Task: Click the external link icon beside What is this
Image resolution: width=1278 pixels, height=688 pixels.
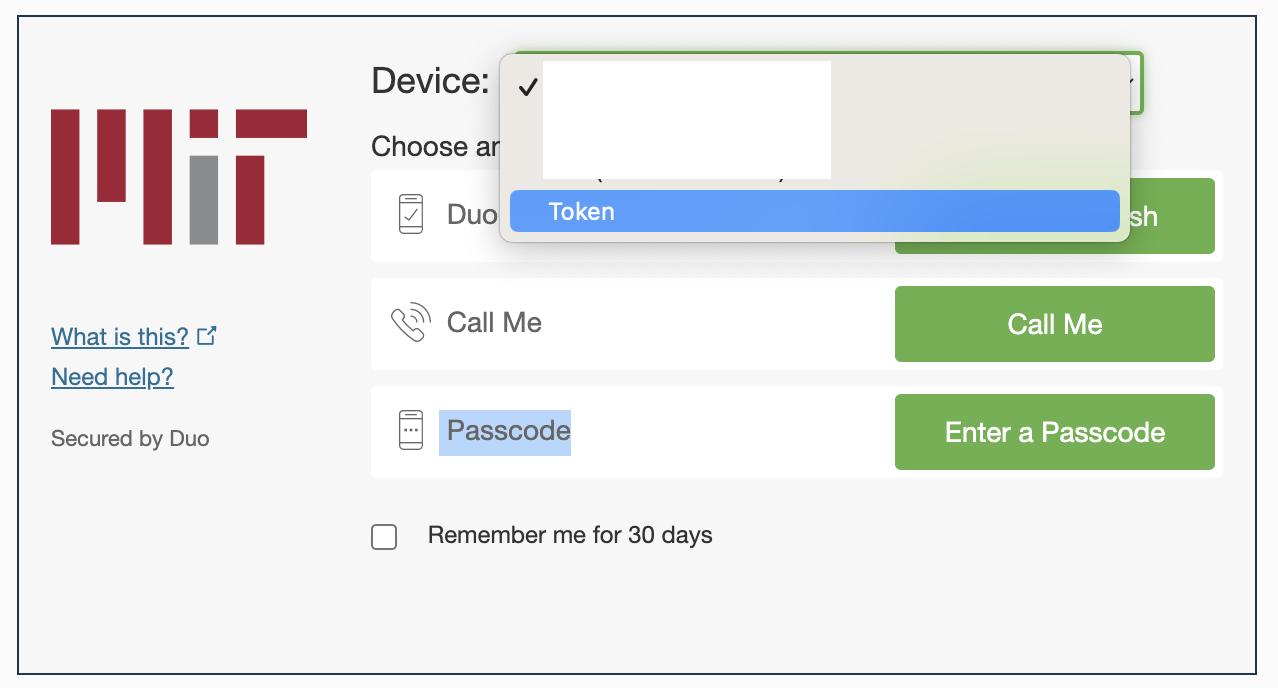Action: click(207, 336)
